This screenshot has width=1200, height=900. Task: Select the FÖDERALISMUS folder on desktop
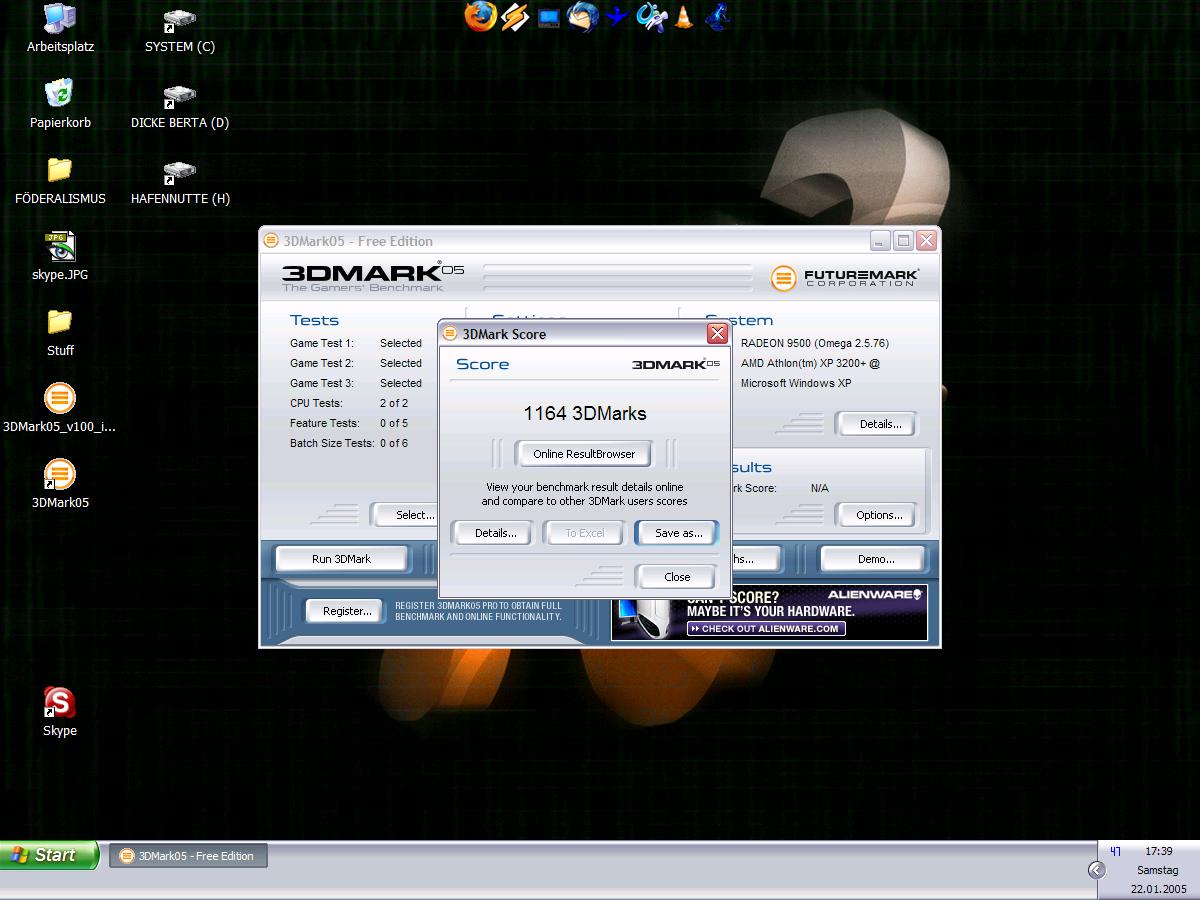60,180
